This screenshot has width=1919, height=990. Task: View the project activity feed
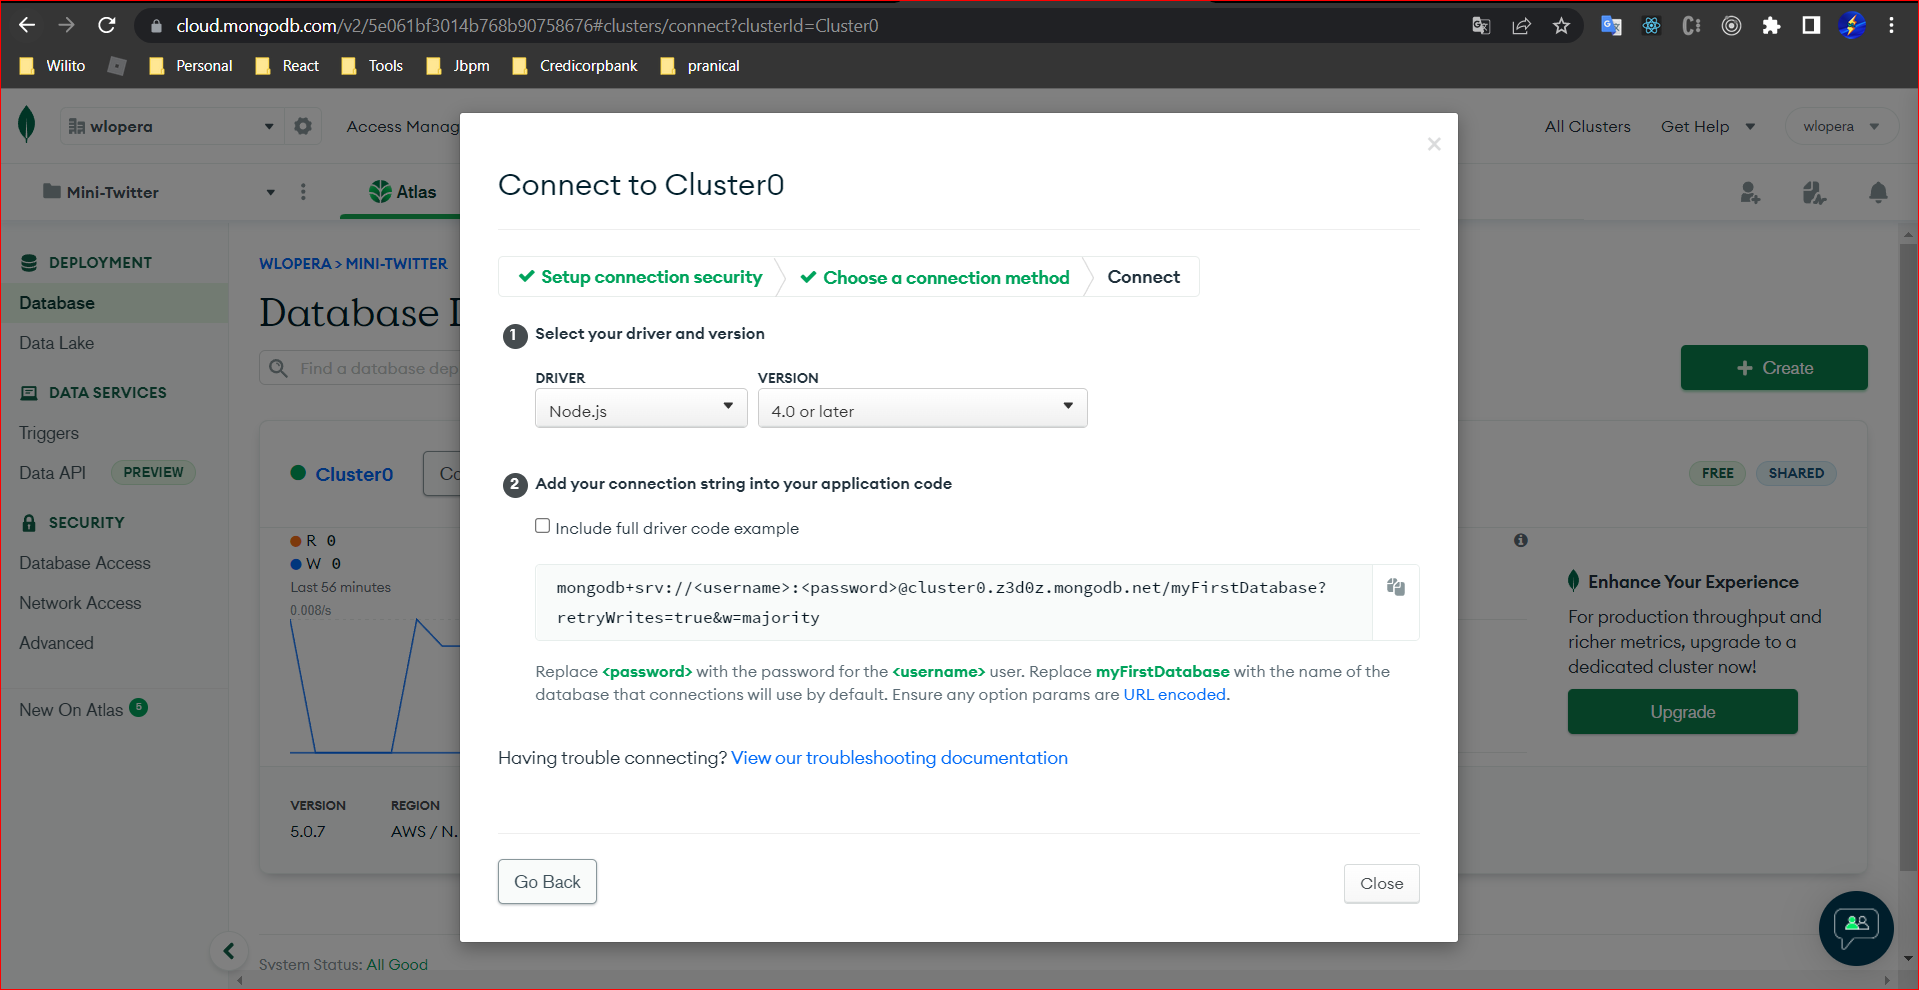point(1813,193)
